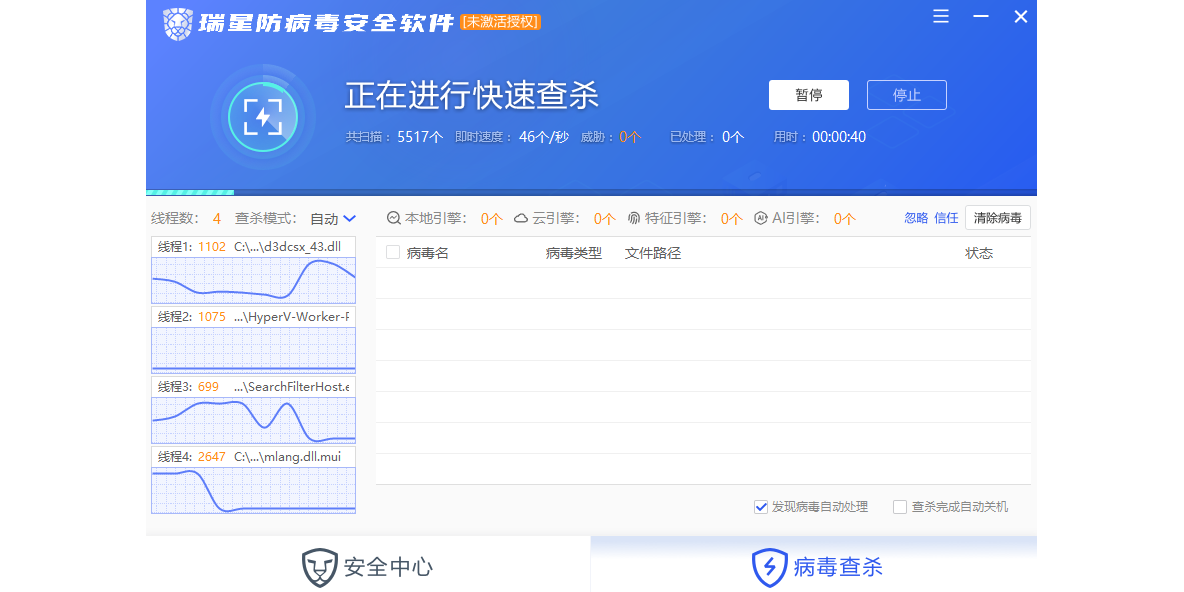Click the quick scan lightning icon
1184x592 pixels.
coord(263,117)
